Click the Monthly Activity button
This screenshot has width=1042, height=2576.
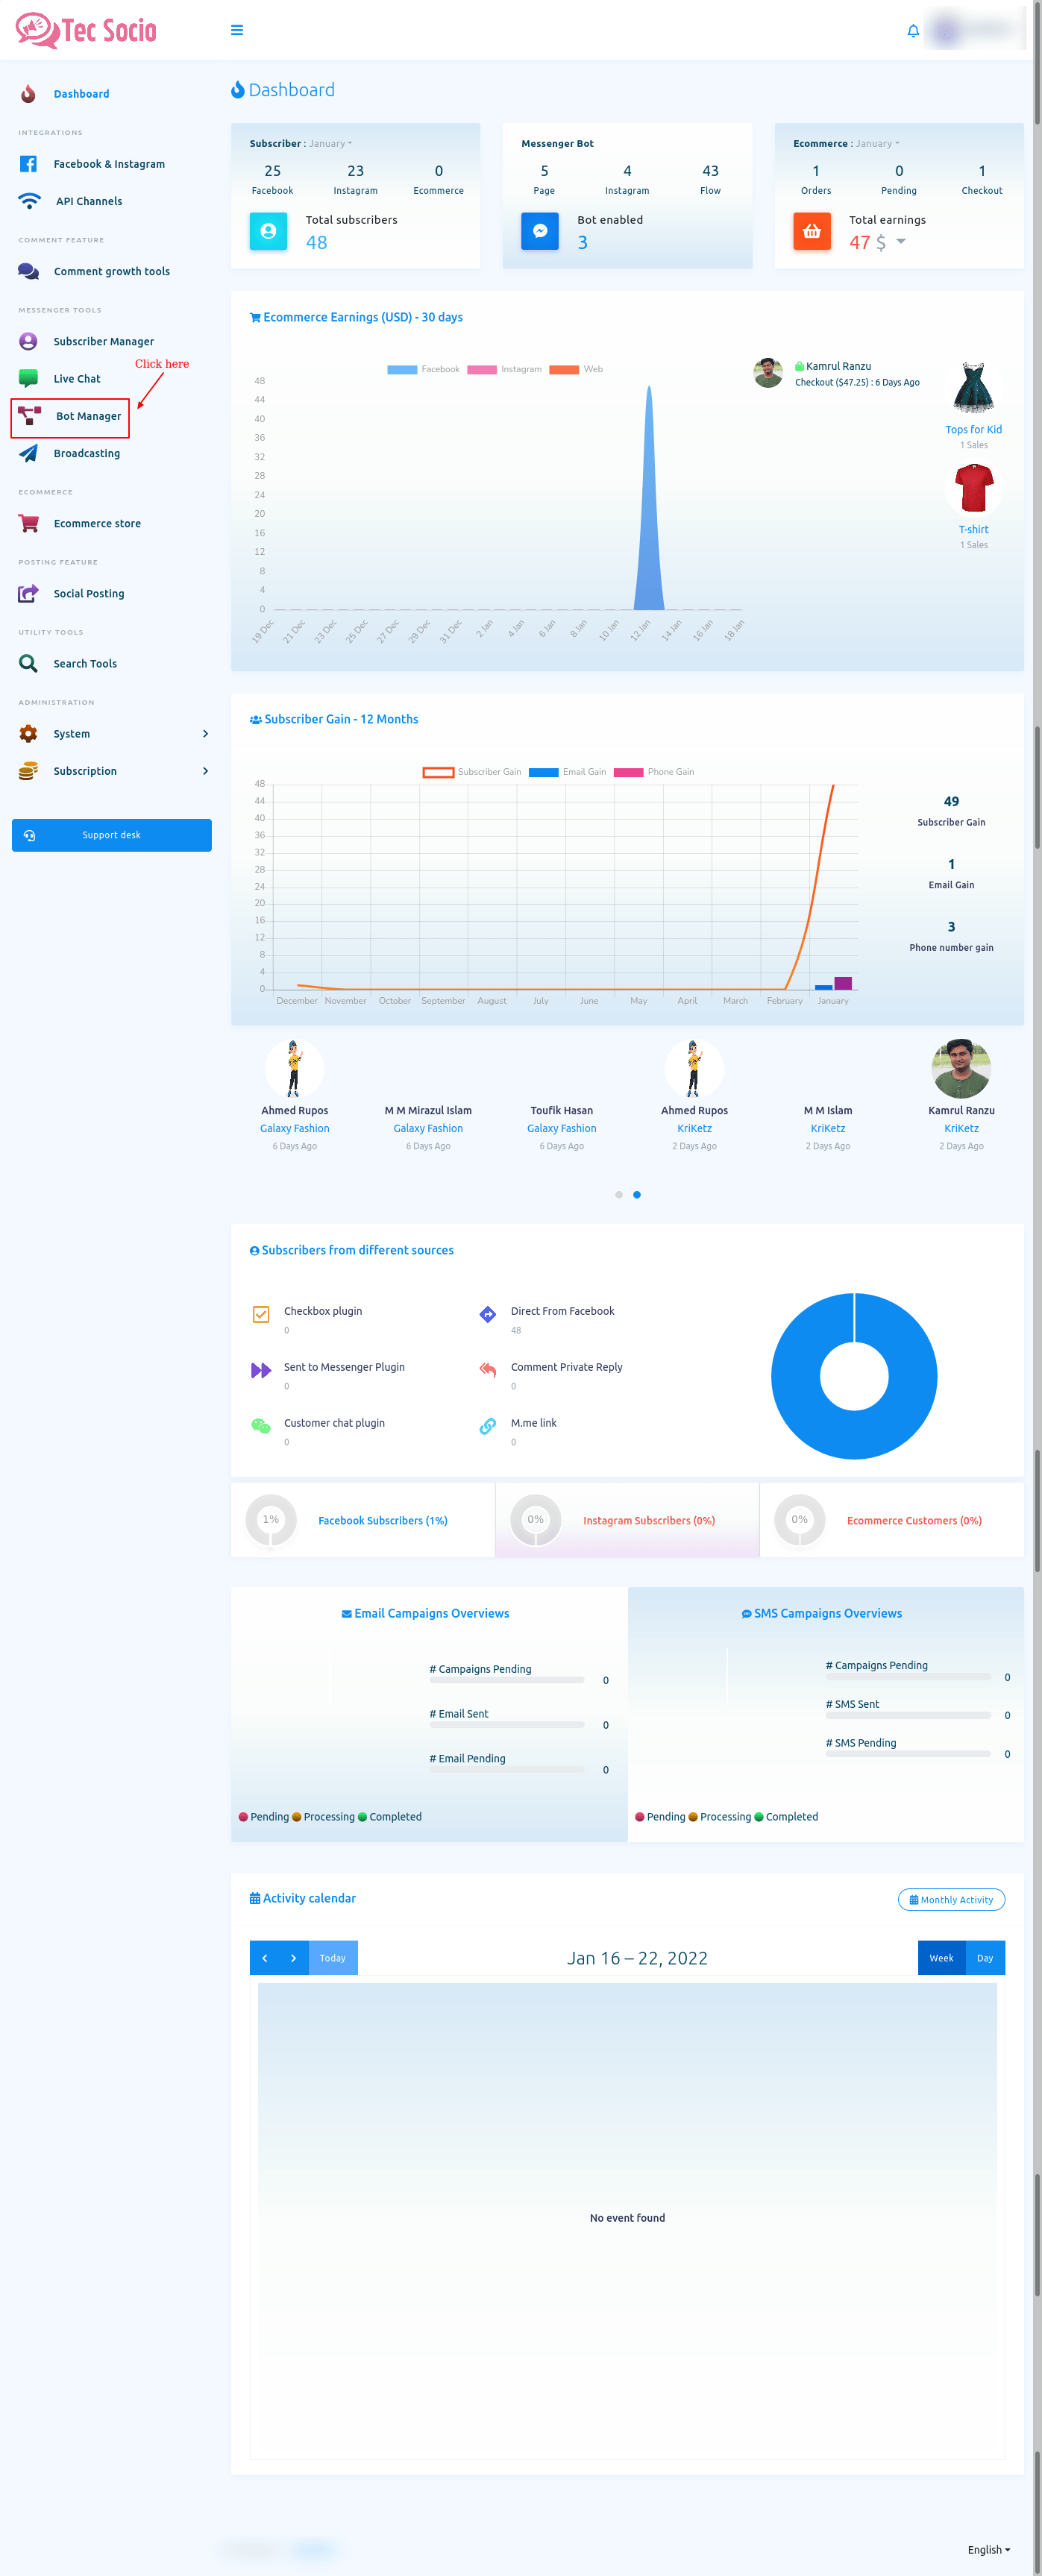[950, 1900]
